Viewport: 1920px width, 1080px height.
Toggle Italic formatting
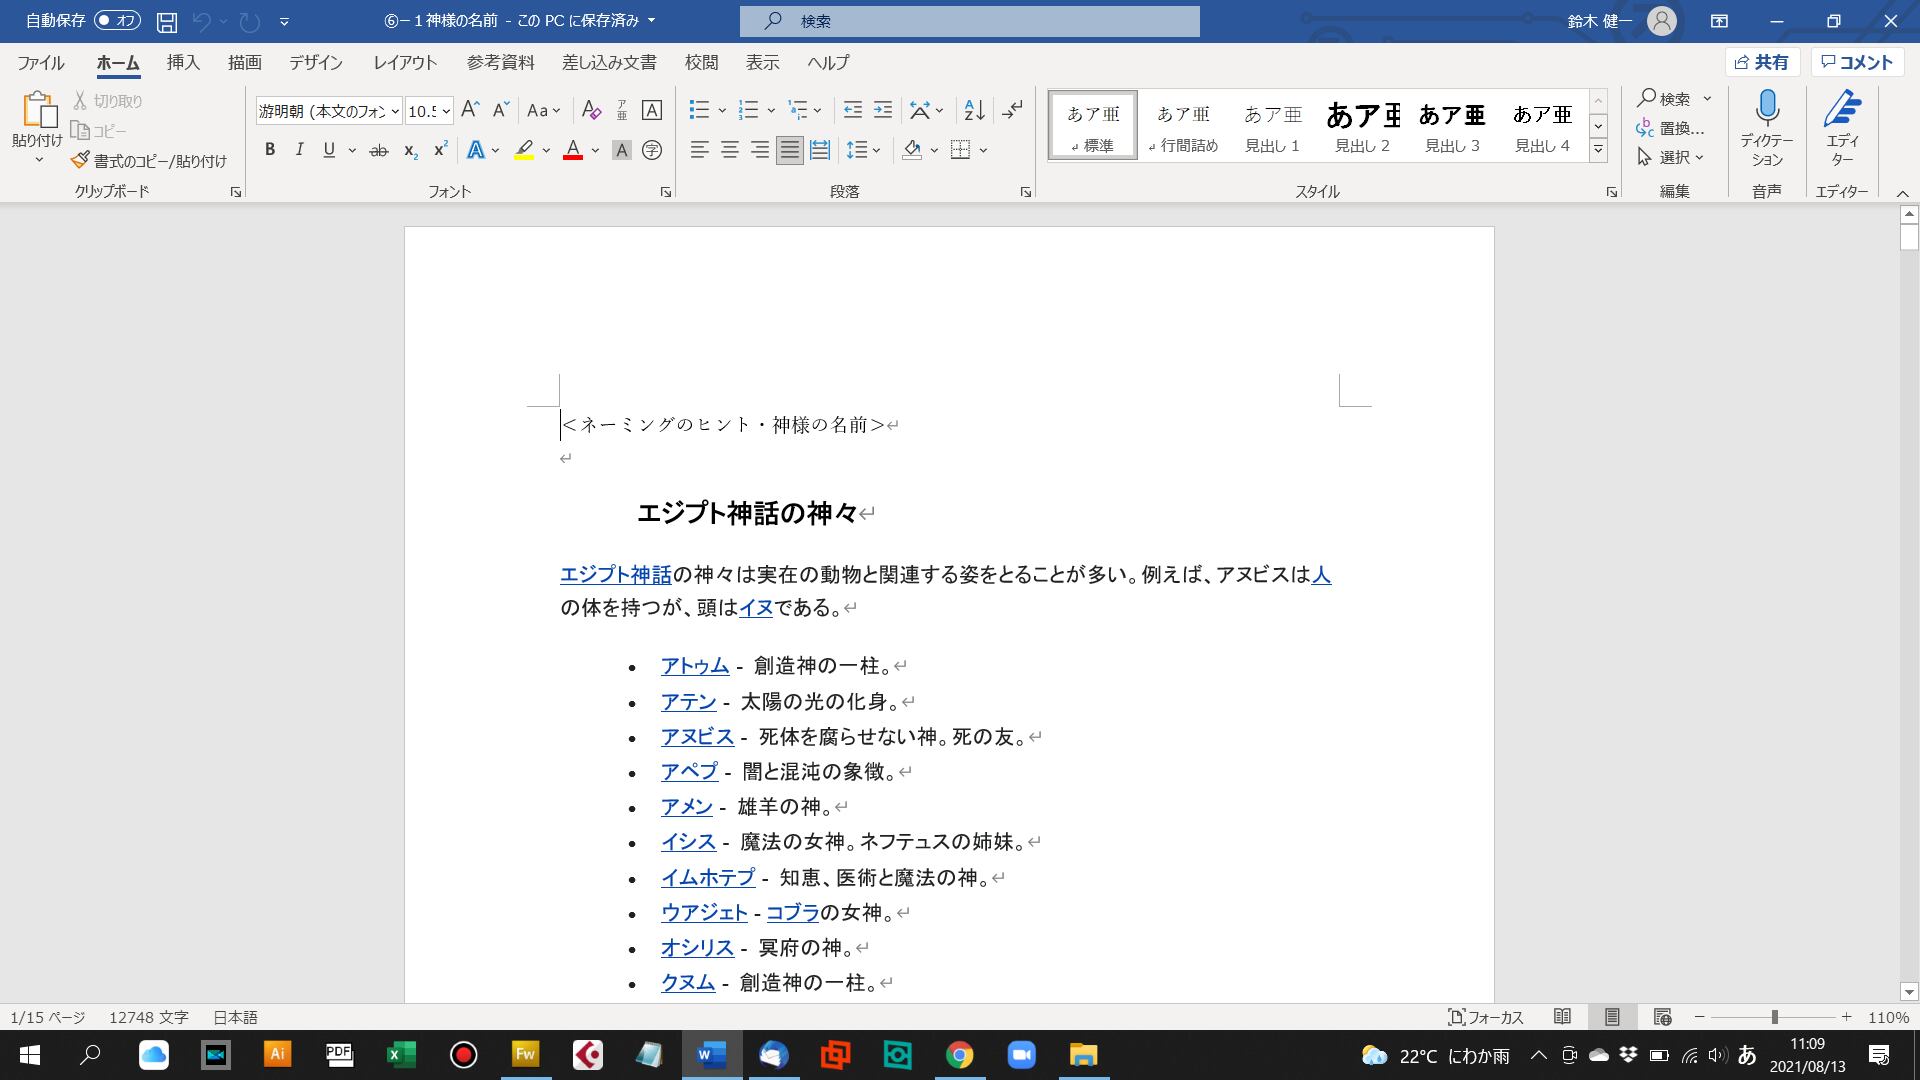299,150
